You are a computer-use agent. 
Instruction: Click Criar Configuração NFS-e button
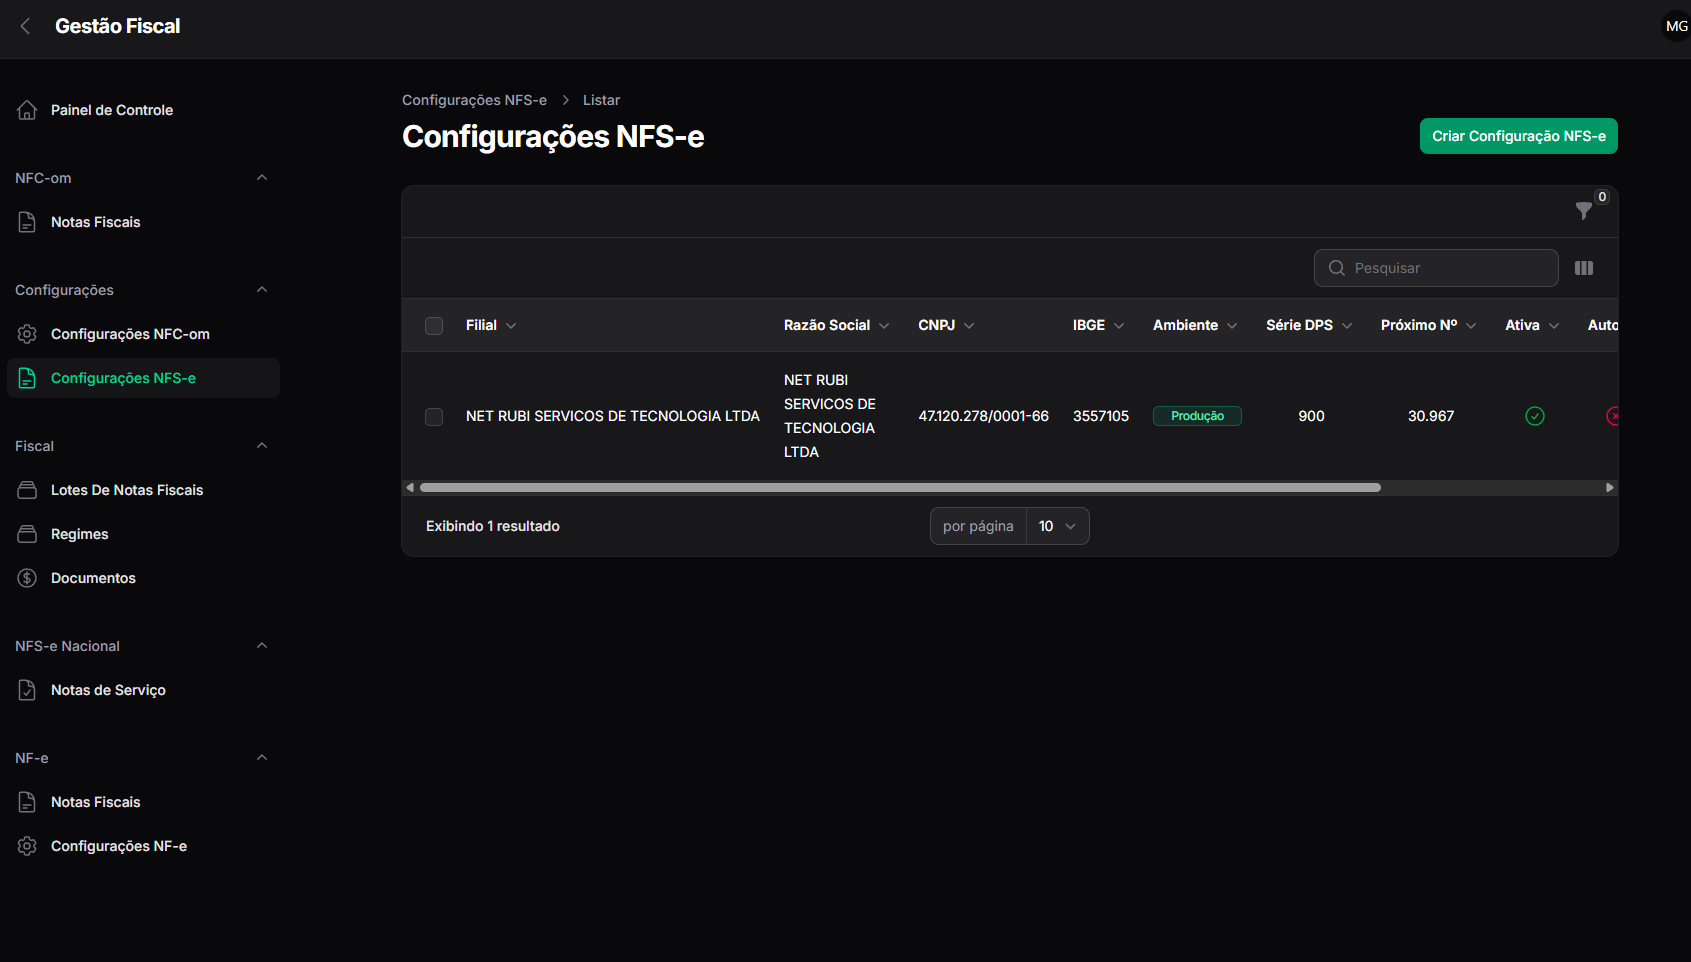(x=1518, y=136)
